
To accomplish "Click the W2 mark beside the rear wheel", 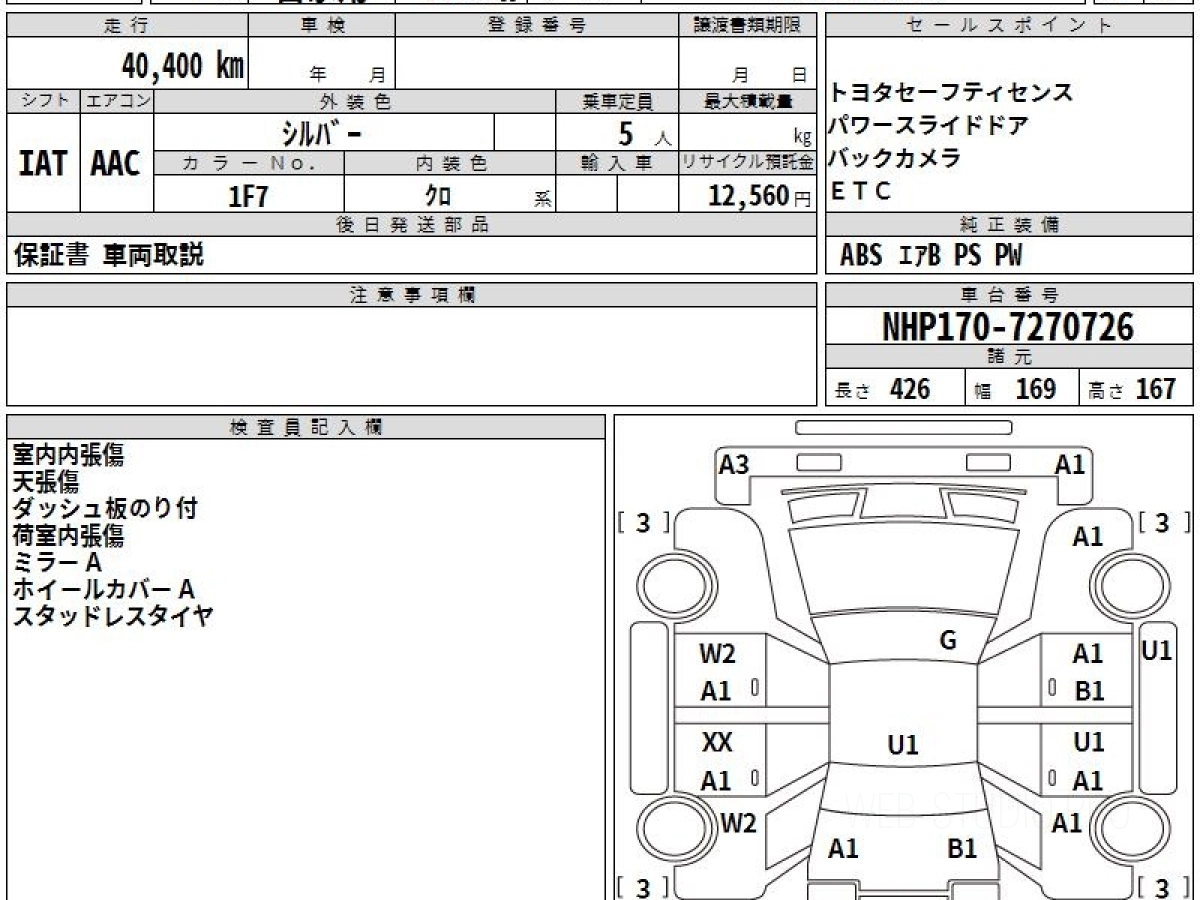I will point(739,823).
